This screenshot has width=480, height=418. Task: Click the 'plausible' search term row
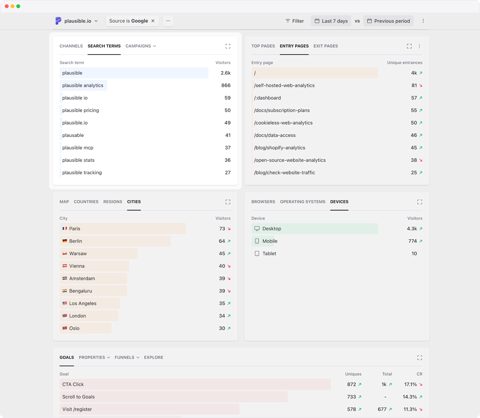(145, 73)
